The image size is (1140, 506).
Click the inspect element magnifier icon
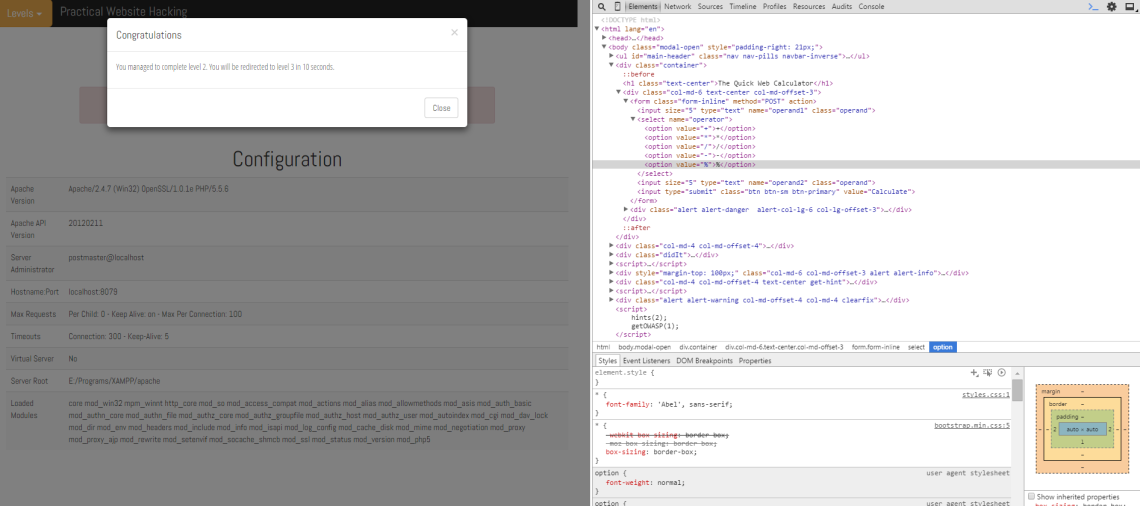click(602, 7)
